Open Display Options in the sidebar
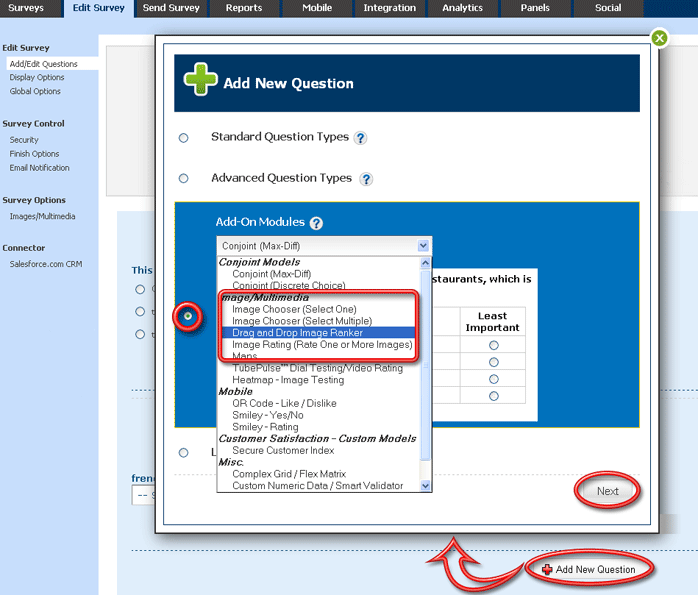The image size is (698, 595). (37, 78)
